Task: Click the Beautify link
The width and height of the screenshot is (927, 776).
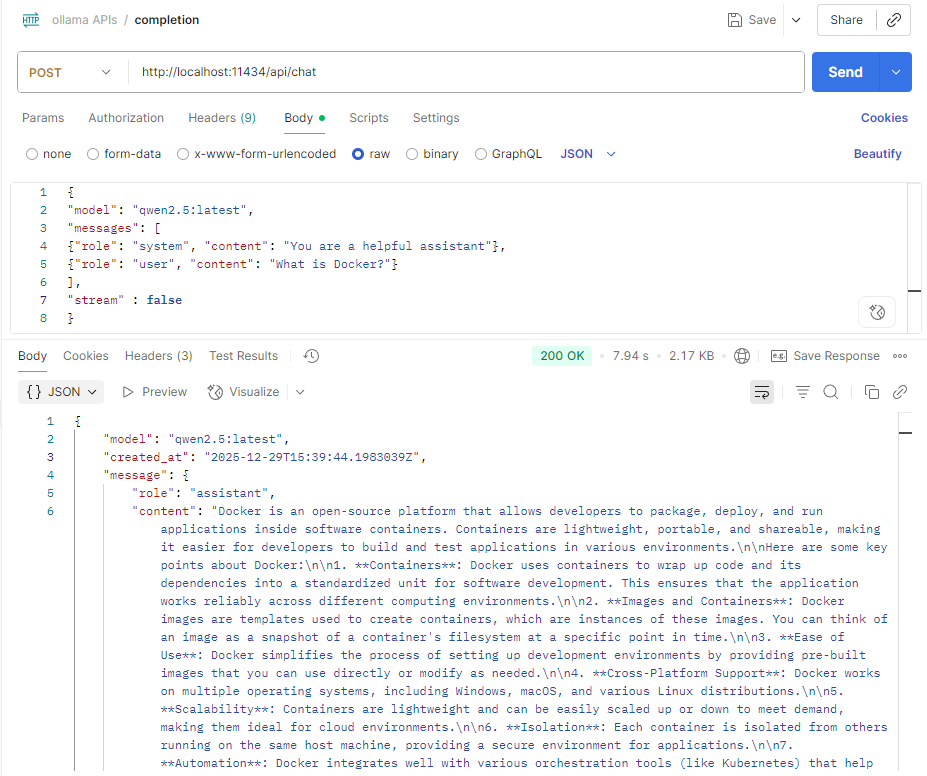Action: point(877,154)
